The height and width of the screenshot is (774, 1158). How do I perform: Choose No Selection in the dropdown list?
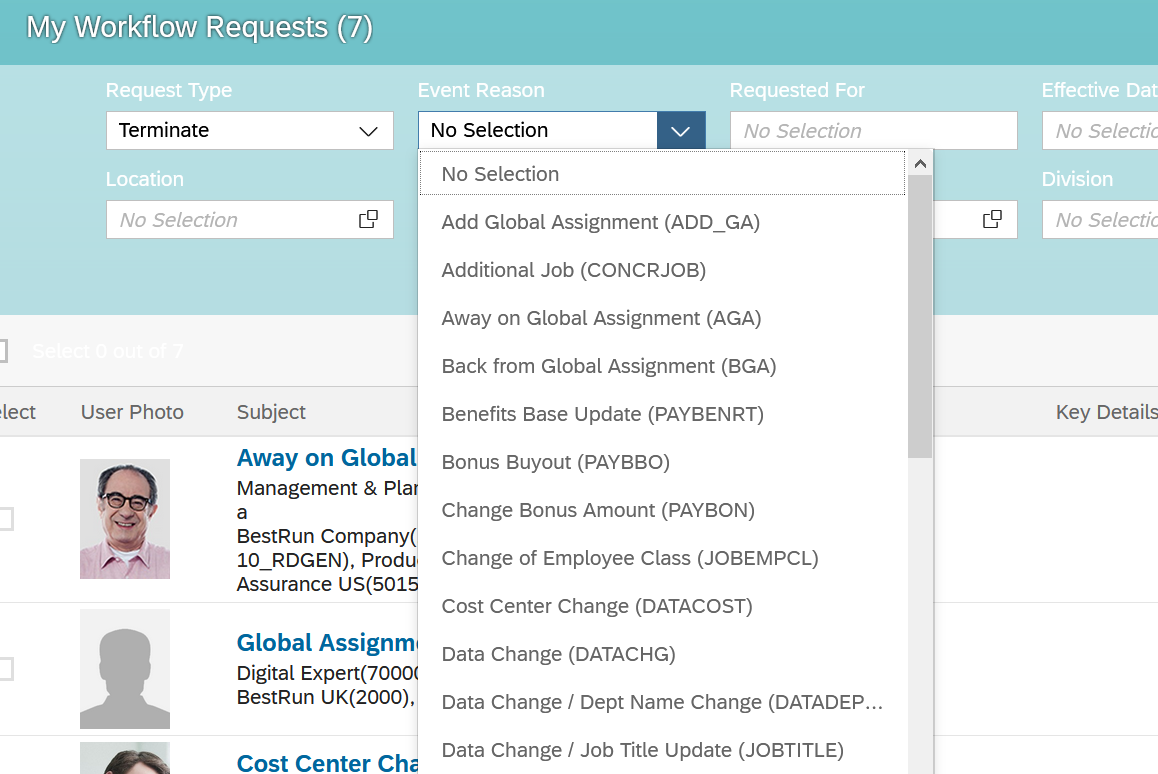tap(662, 174)
